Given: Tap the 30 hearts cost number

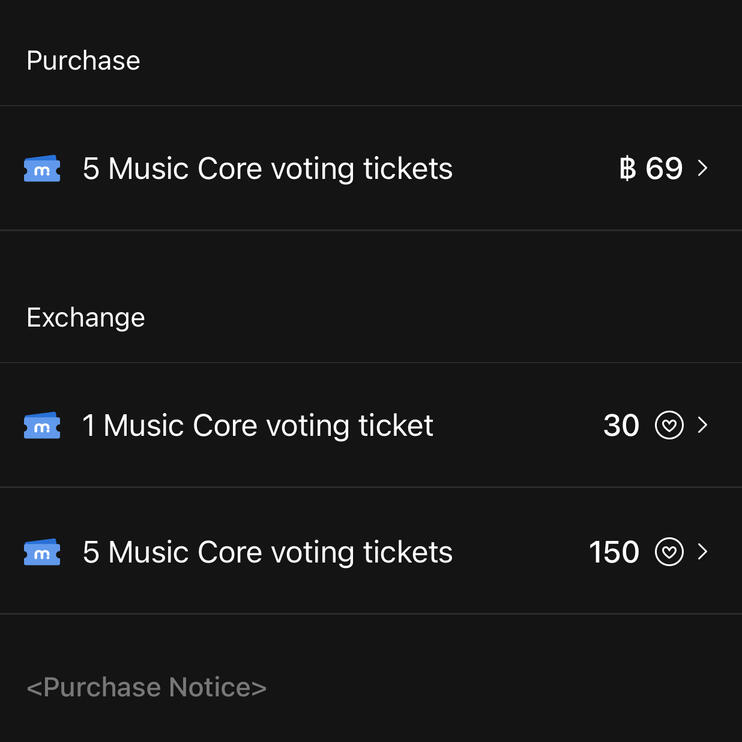Looking at the screenshot, I should point(621,426).
